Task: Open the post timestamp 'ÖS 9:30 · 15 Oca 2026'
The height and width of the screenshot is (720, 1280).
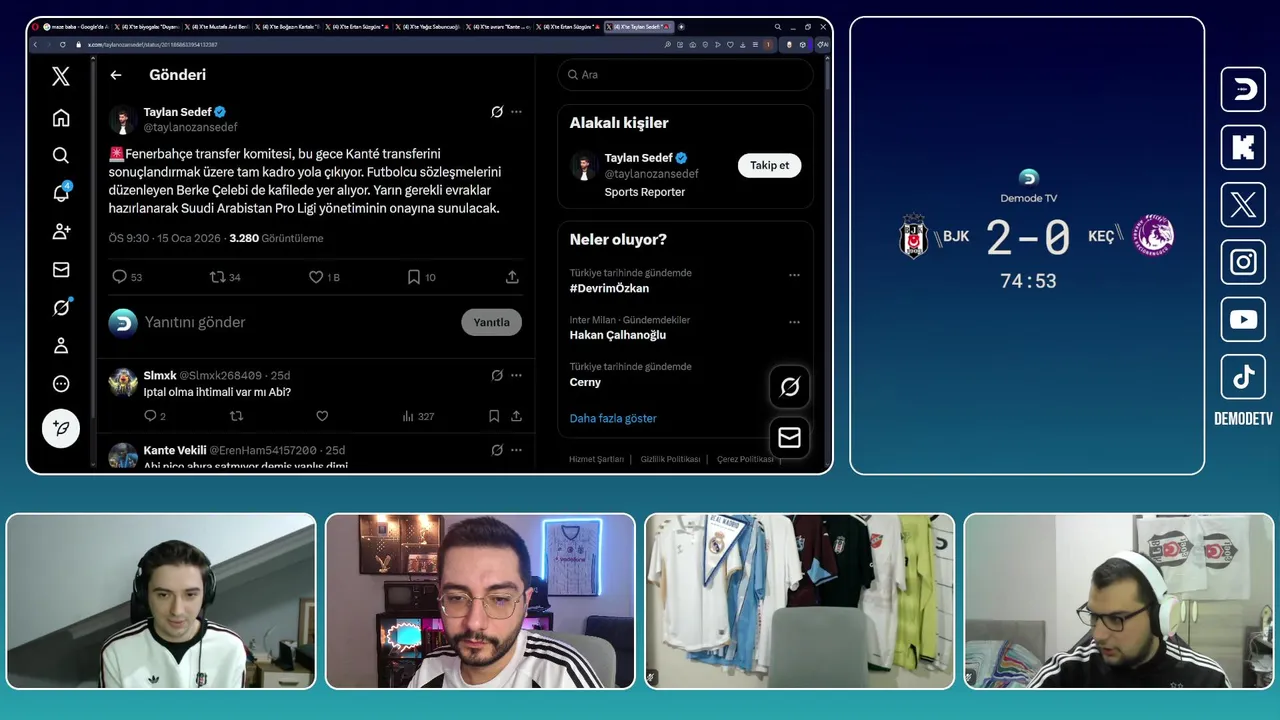Action: pos(166,238)
